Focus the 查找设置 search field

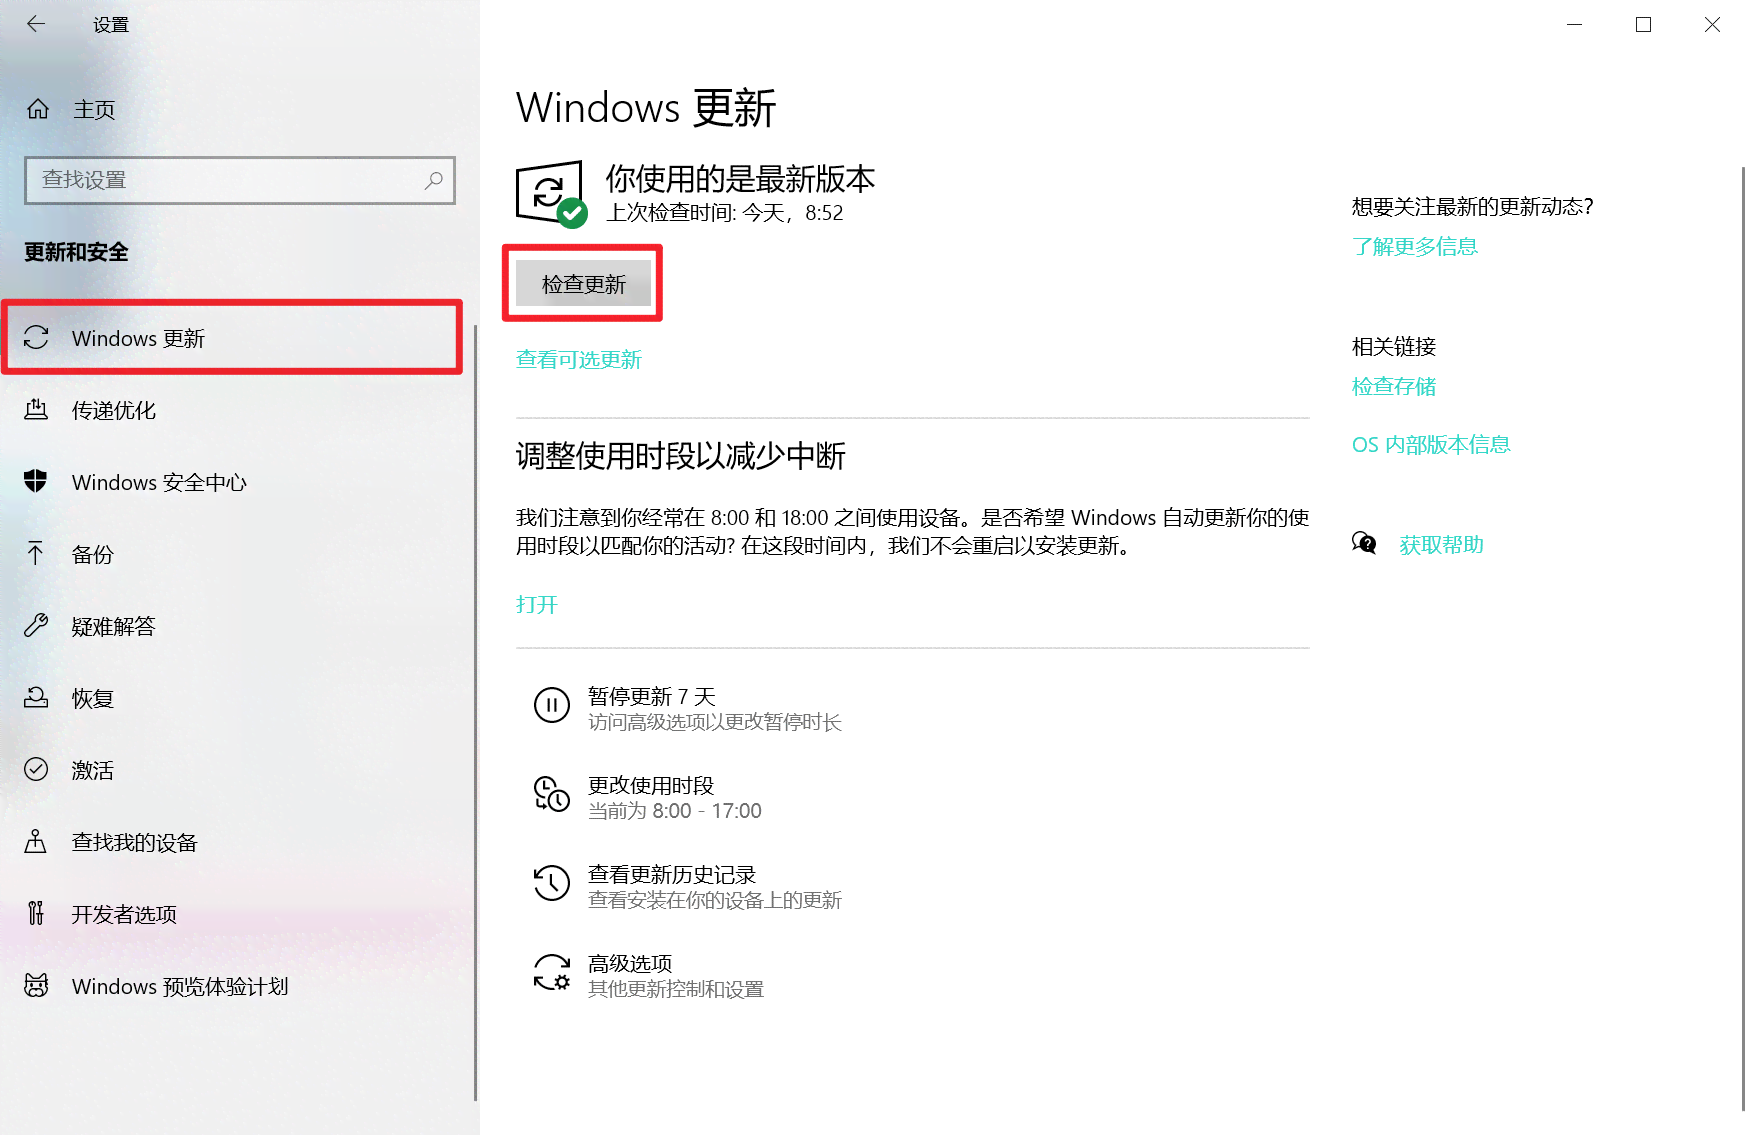point(240,180)
